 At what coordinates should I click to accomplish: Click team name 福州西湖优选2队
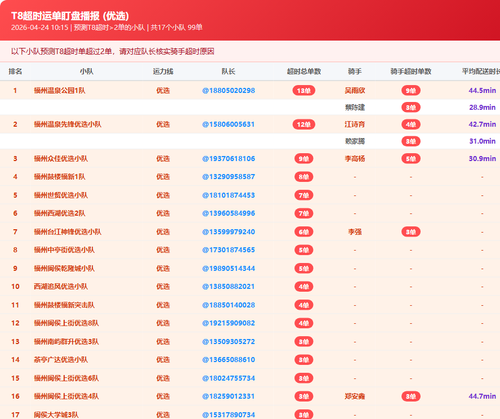point(60,213)
